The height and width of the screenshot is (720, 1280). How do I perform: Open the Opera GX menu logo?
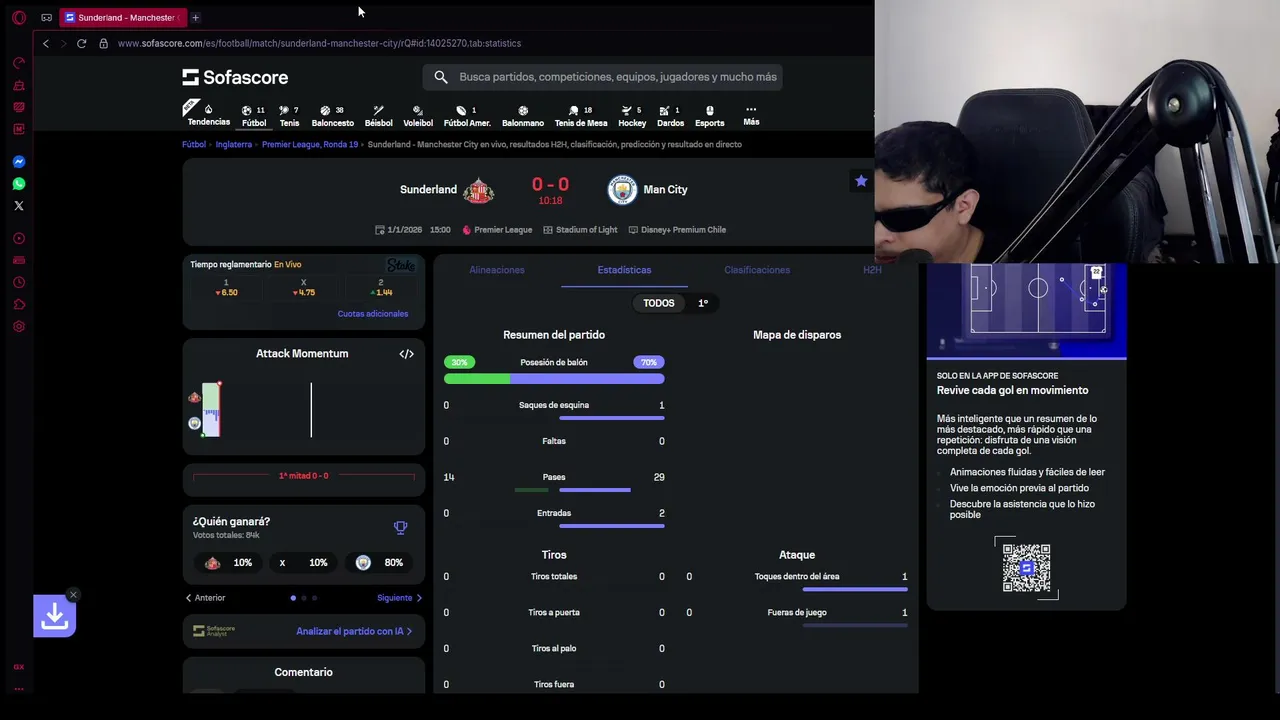tap(19, 17)
